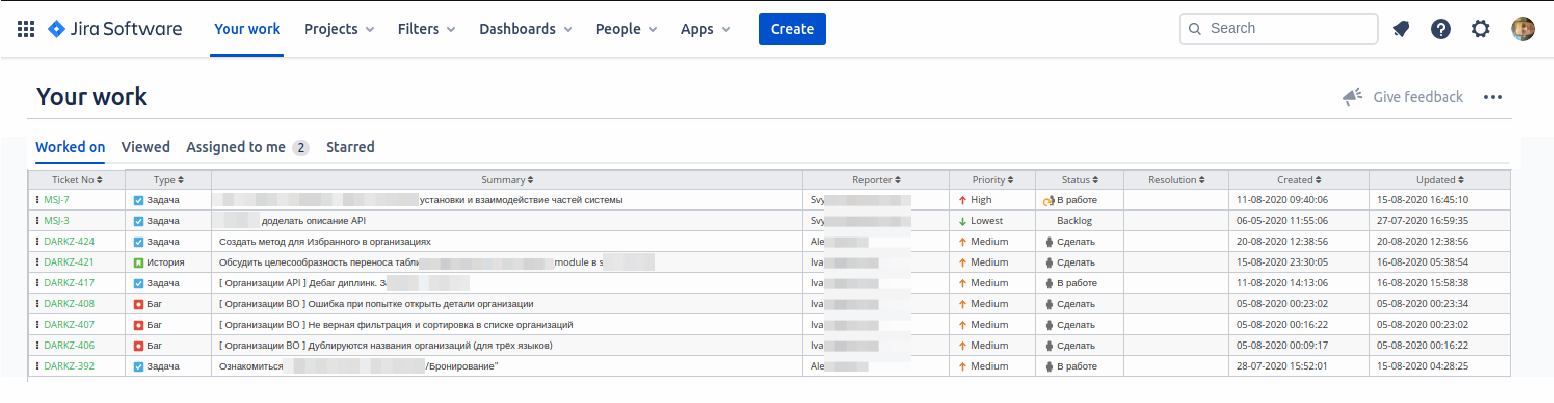1554x403 pixels.
Task: Open the app switcher grid icon
Action: click(x=26, y=29)
